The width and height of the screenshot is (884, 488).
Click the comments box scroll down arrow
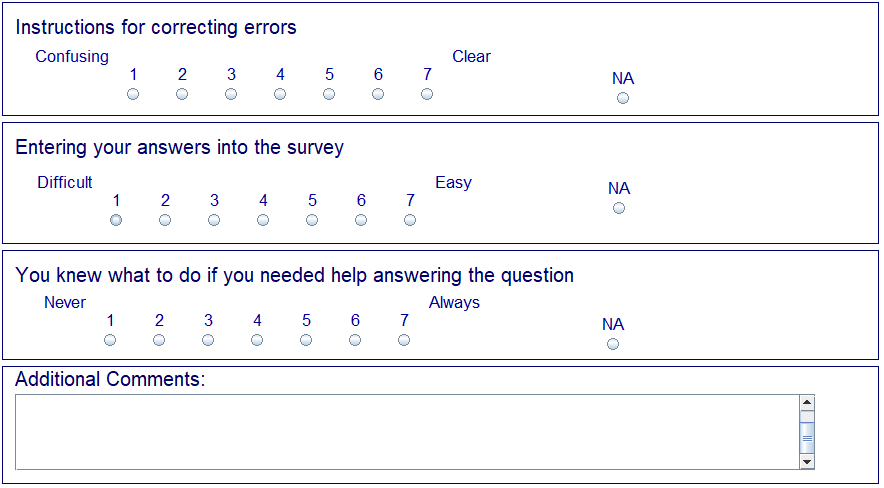807,461
